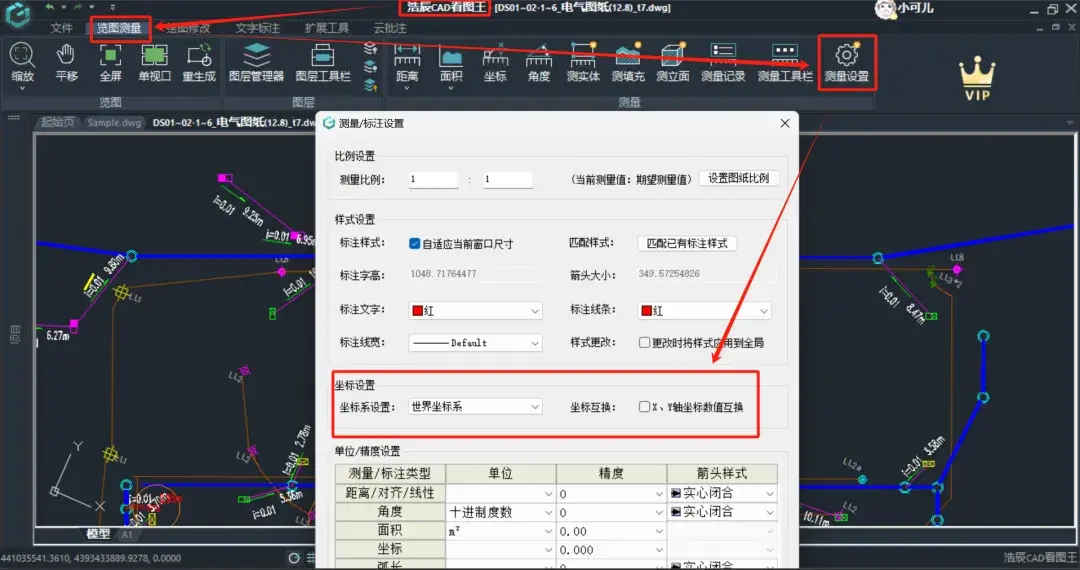Viewport: 1080px width, 570px height.
Task: Click the 箭头样式 table column header
Action: click(x=722, y=474)
